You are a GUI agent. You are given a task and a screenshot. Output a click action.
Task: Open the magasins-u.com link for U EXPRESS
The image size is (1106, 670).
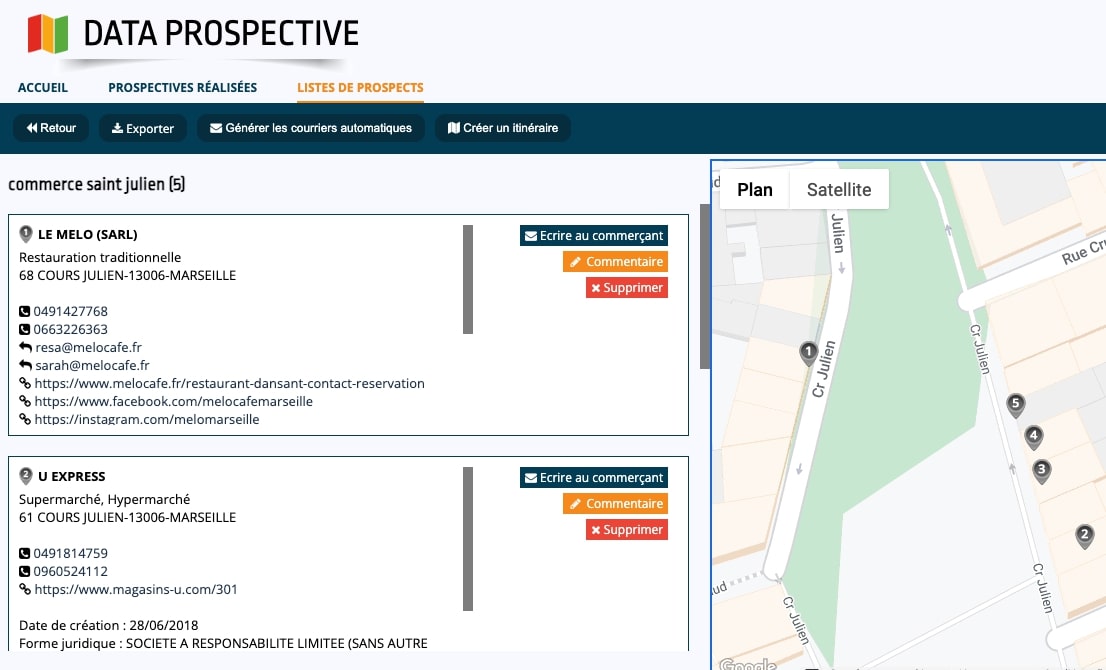click(x=135, y=589)
